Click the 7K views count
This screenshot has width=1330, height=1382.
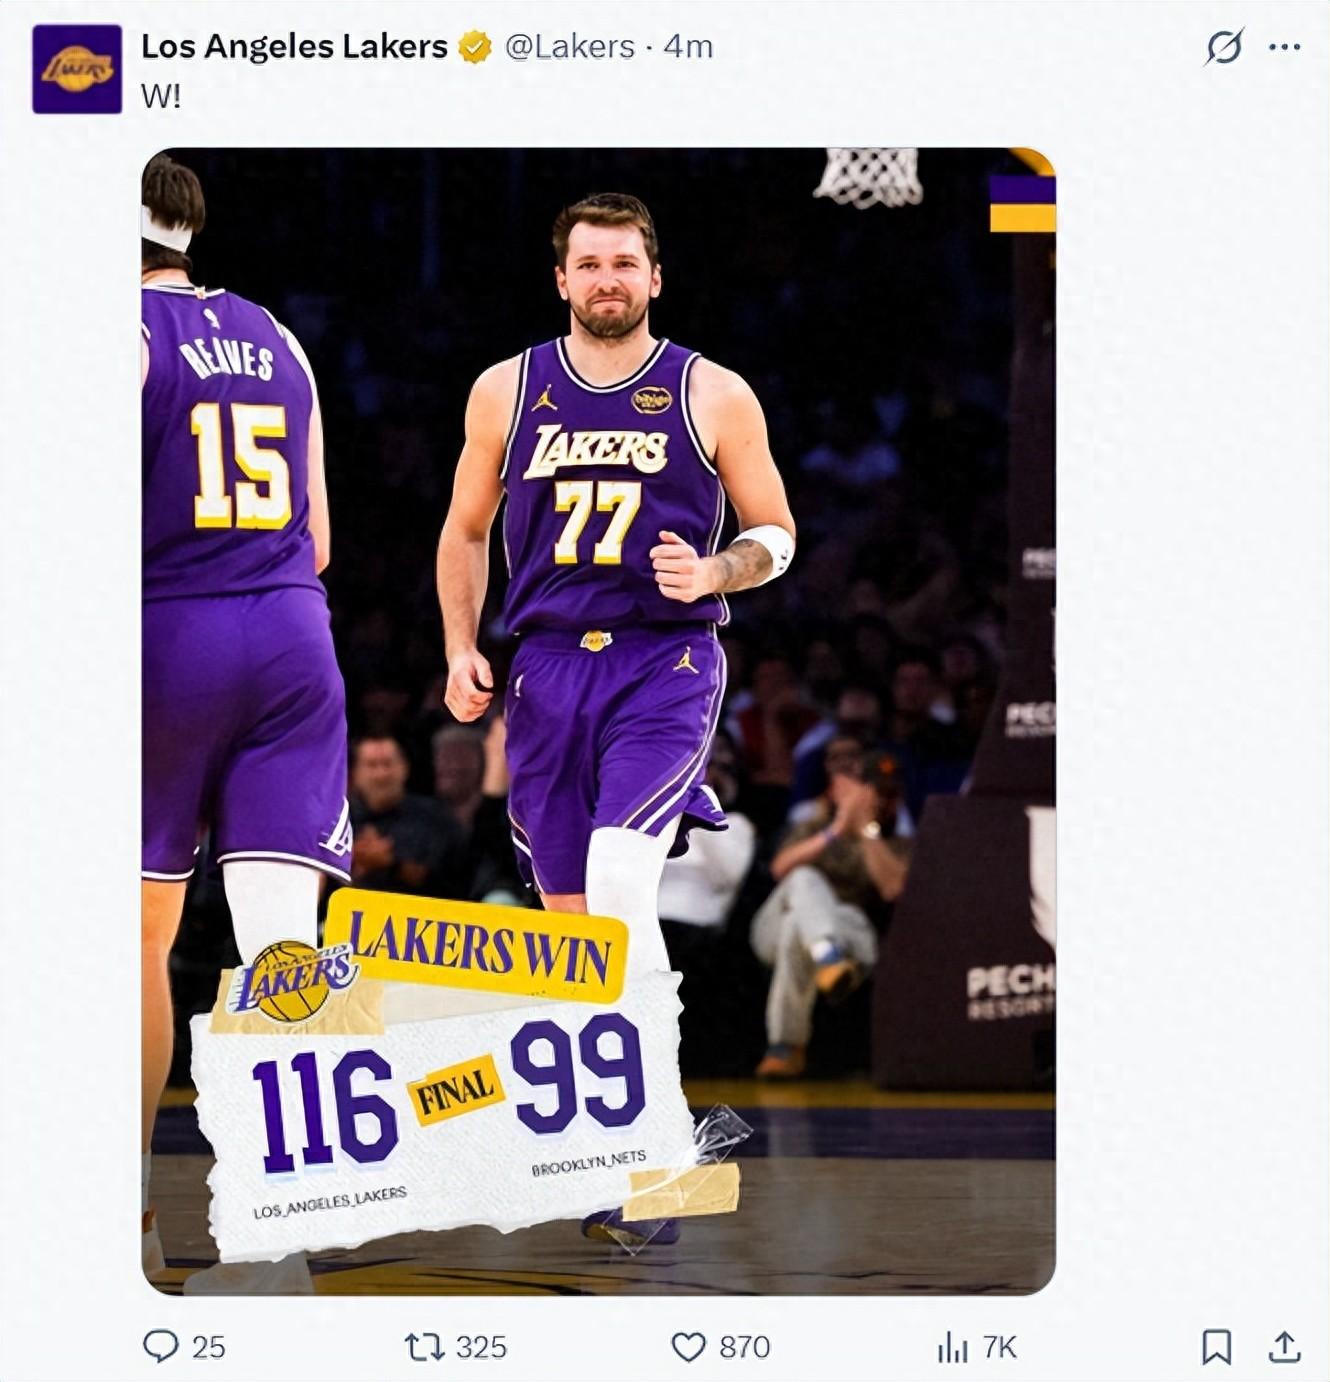click(999, 1347)
